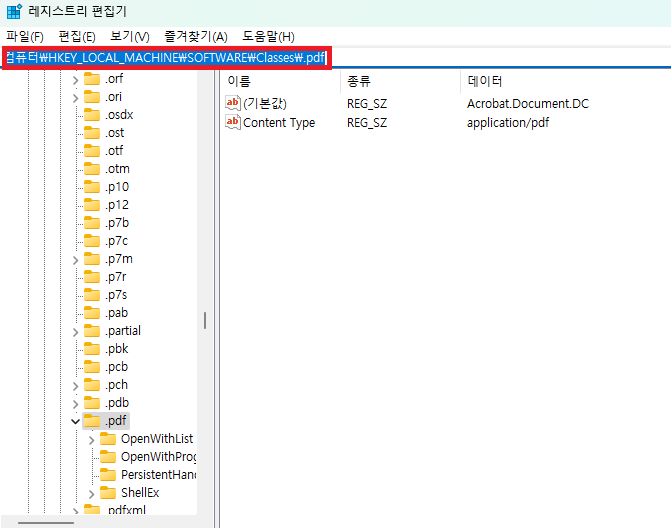Click the .pbk key label
Screen dimensions: 671x528
pyautogui.click(x=116, y=349)
